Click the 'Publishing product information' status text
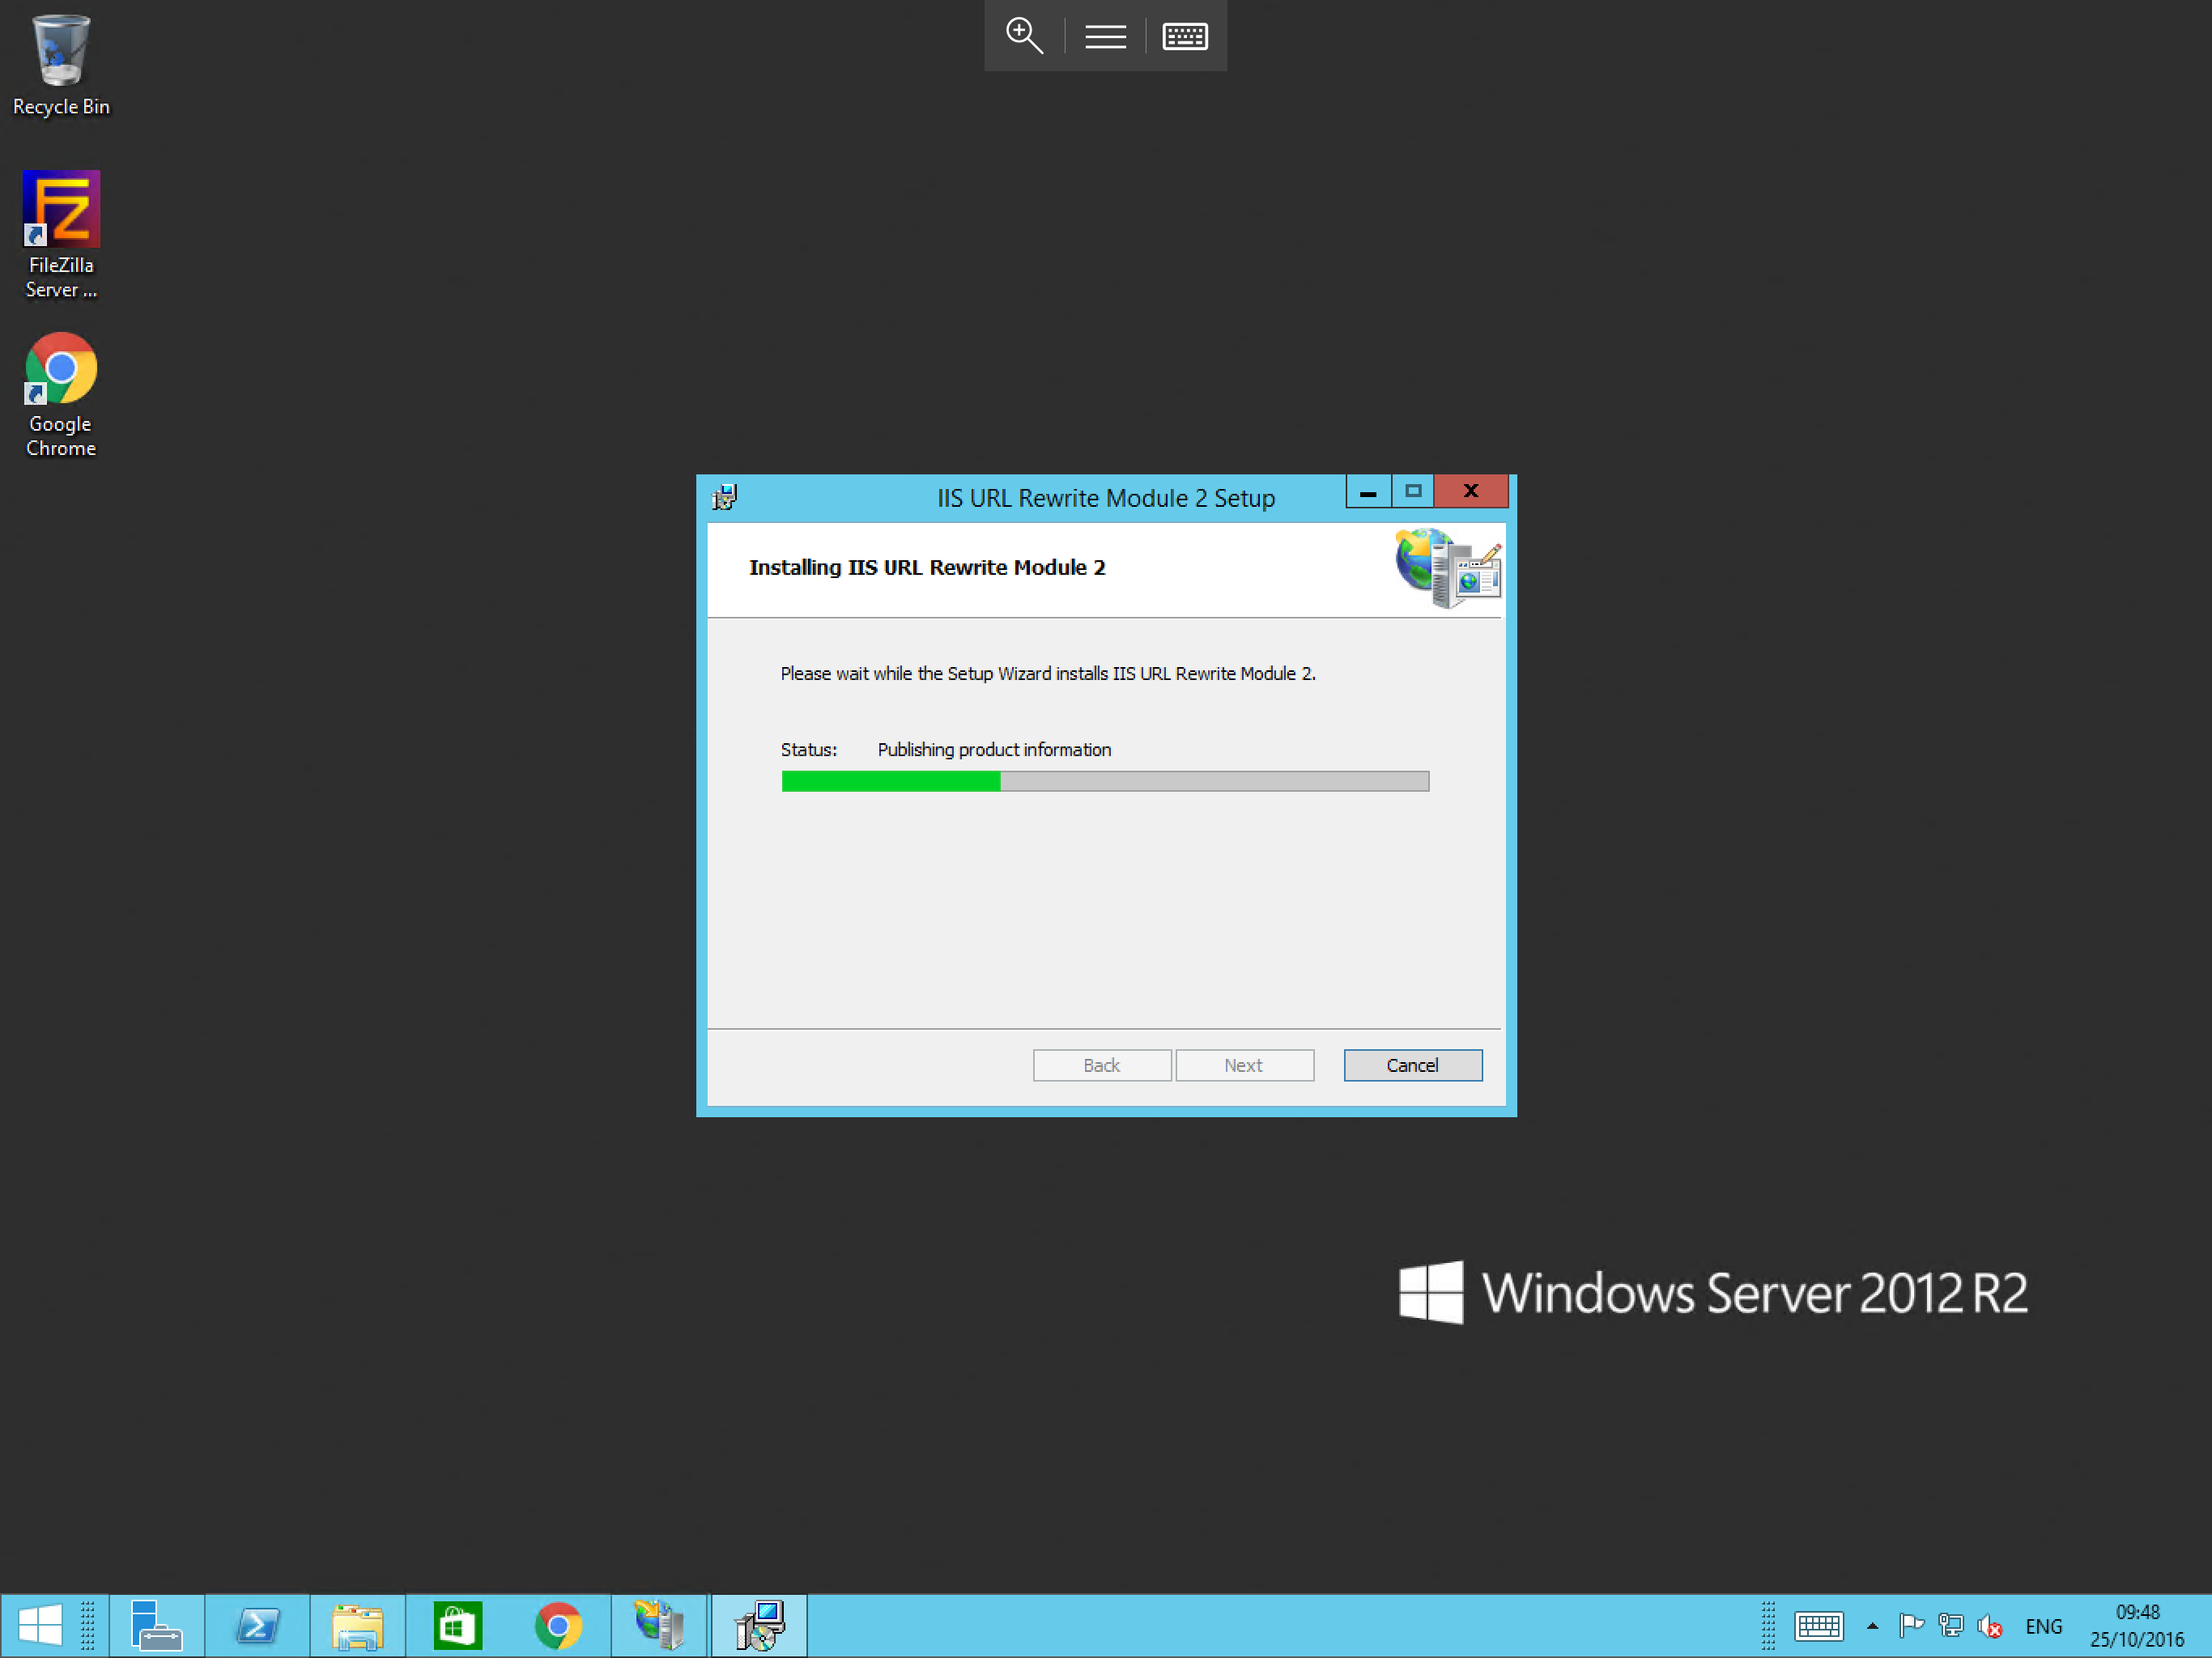Screen dimensions: 2212x1658 (994, 750)
